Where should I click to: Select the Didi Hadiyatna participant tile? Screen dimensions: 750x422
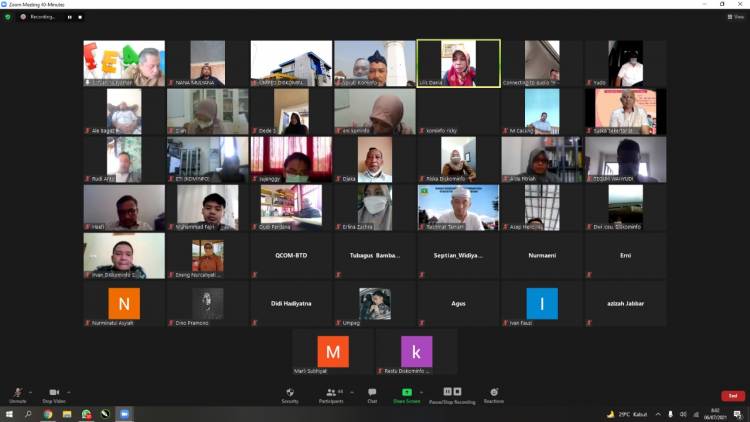[291, 303]
